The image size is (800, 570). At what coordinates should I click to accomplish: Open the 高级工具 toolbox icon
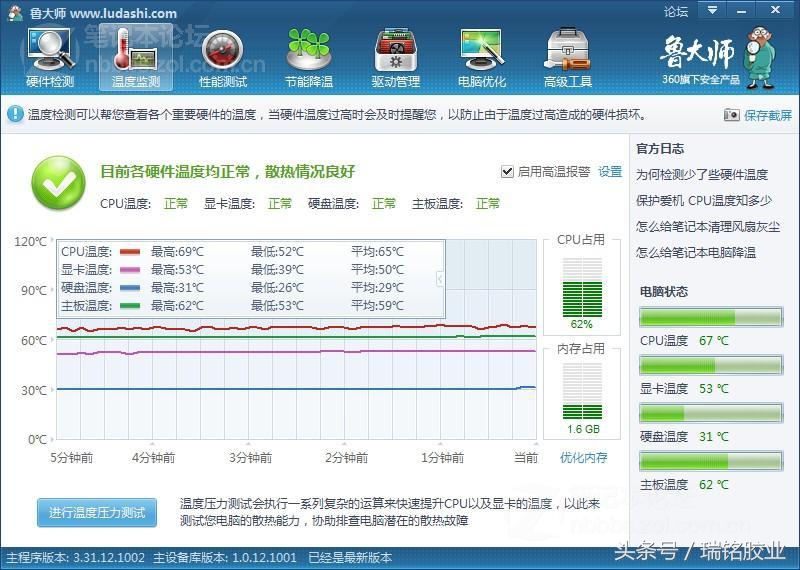[567, 57]
